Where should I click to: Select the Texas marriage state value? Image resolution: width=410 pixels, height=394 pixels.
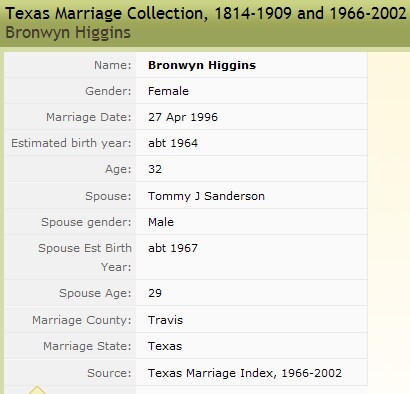165,346
